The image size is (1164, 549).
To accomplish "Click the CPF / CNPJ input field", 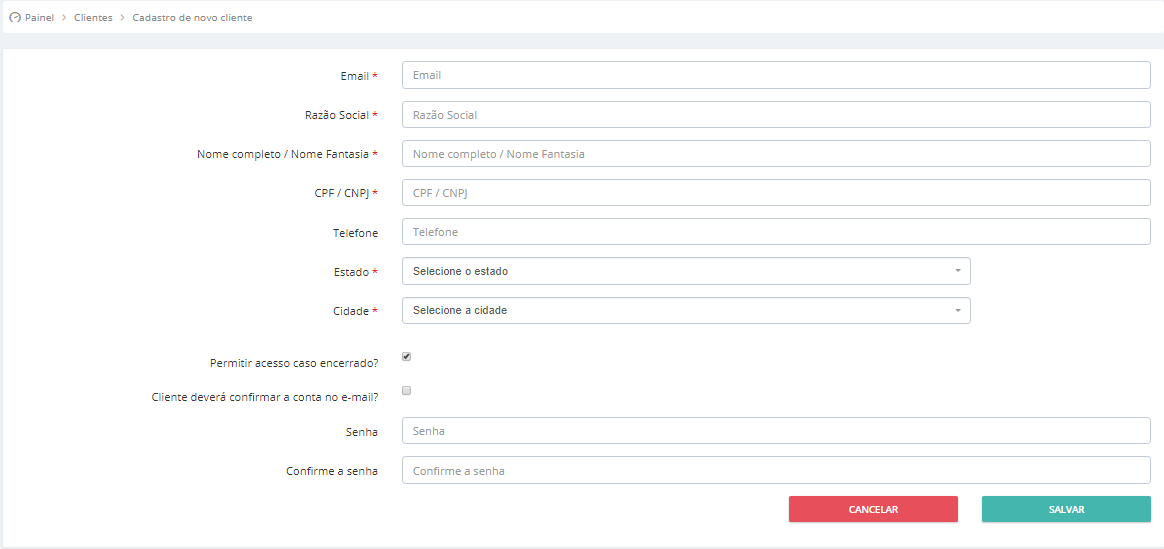I will [776, 193].
